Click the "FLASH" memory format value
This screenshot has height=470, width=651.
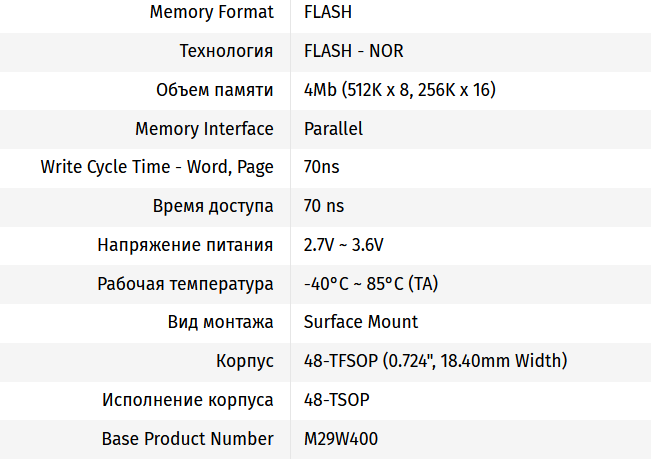point(328,12)
